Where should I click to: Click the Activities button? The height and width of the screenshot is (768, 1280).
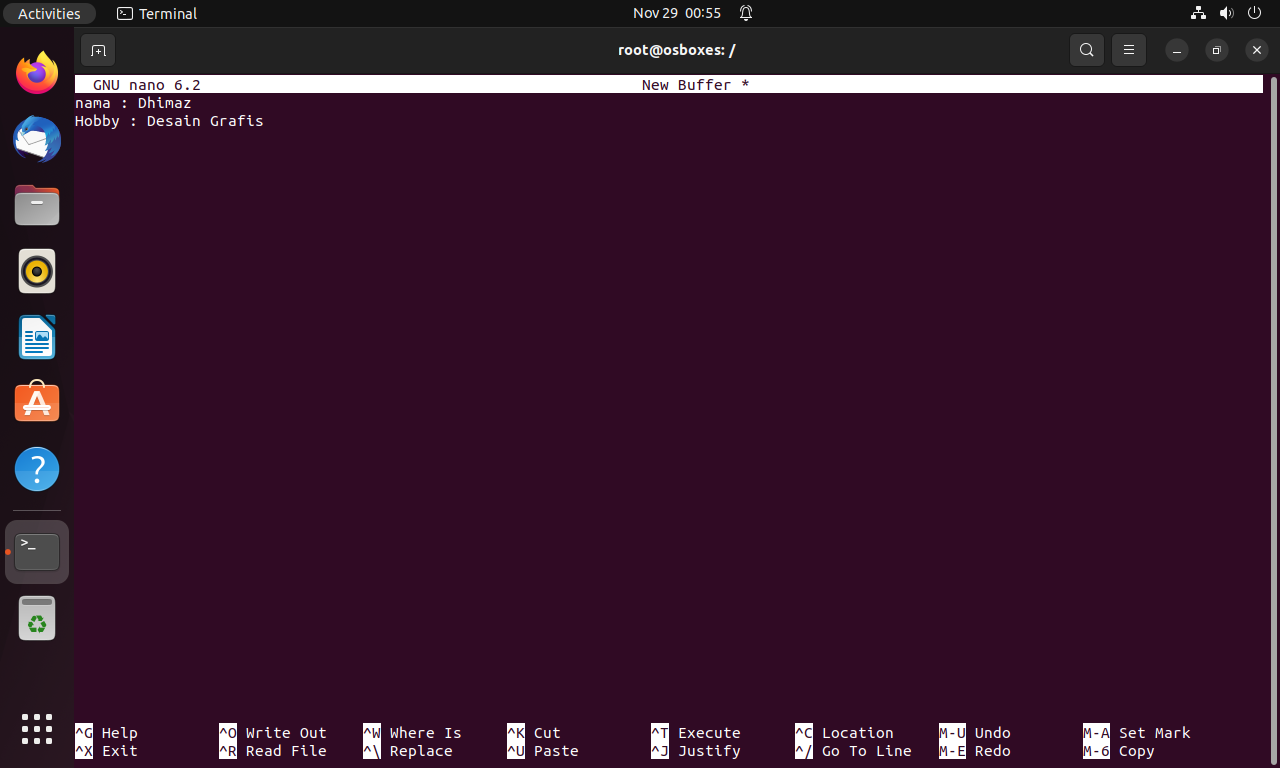tap(49, 13)
